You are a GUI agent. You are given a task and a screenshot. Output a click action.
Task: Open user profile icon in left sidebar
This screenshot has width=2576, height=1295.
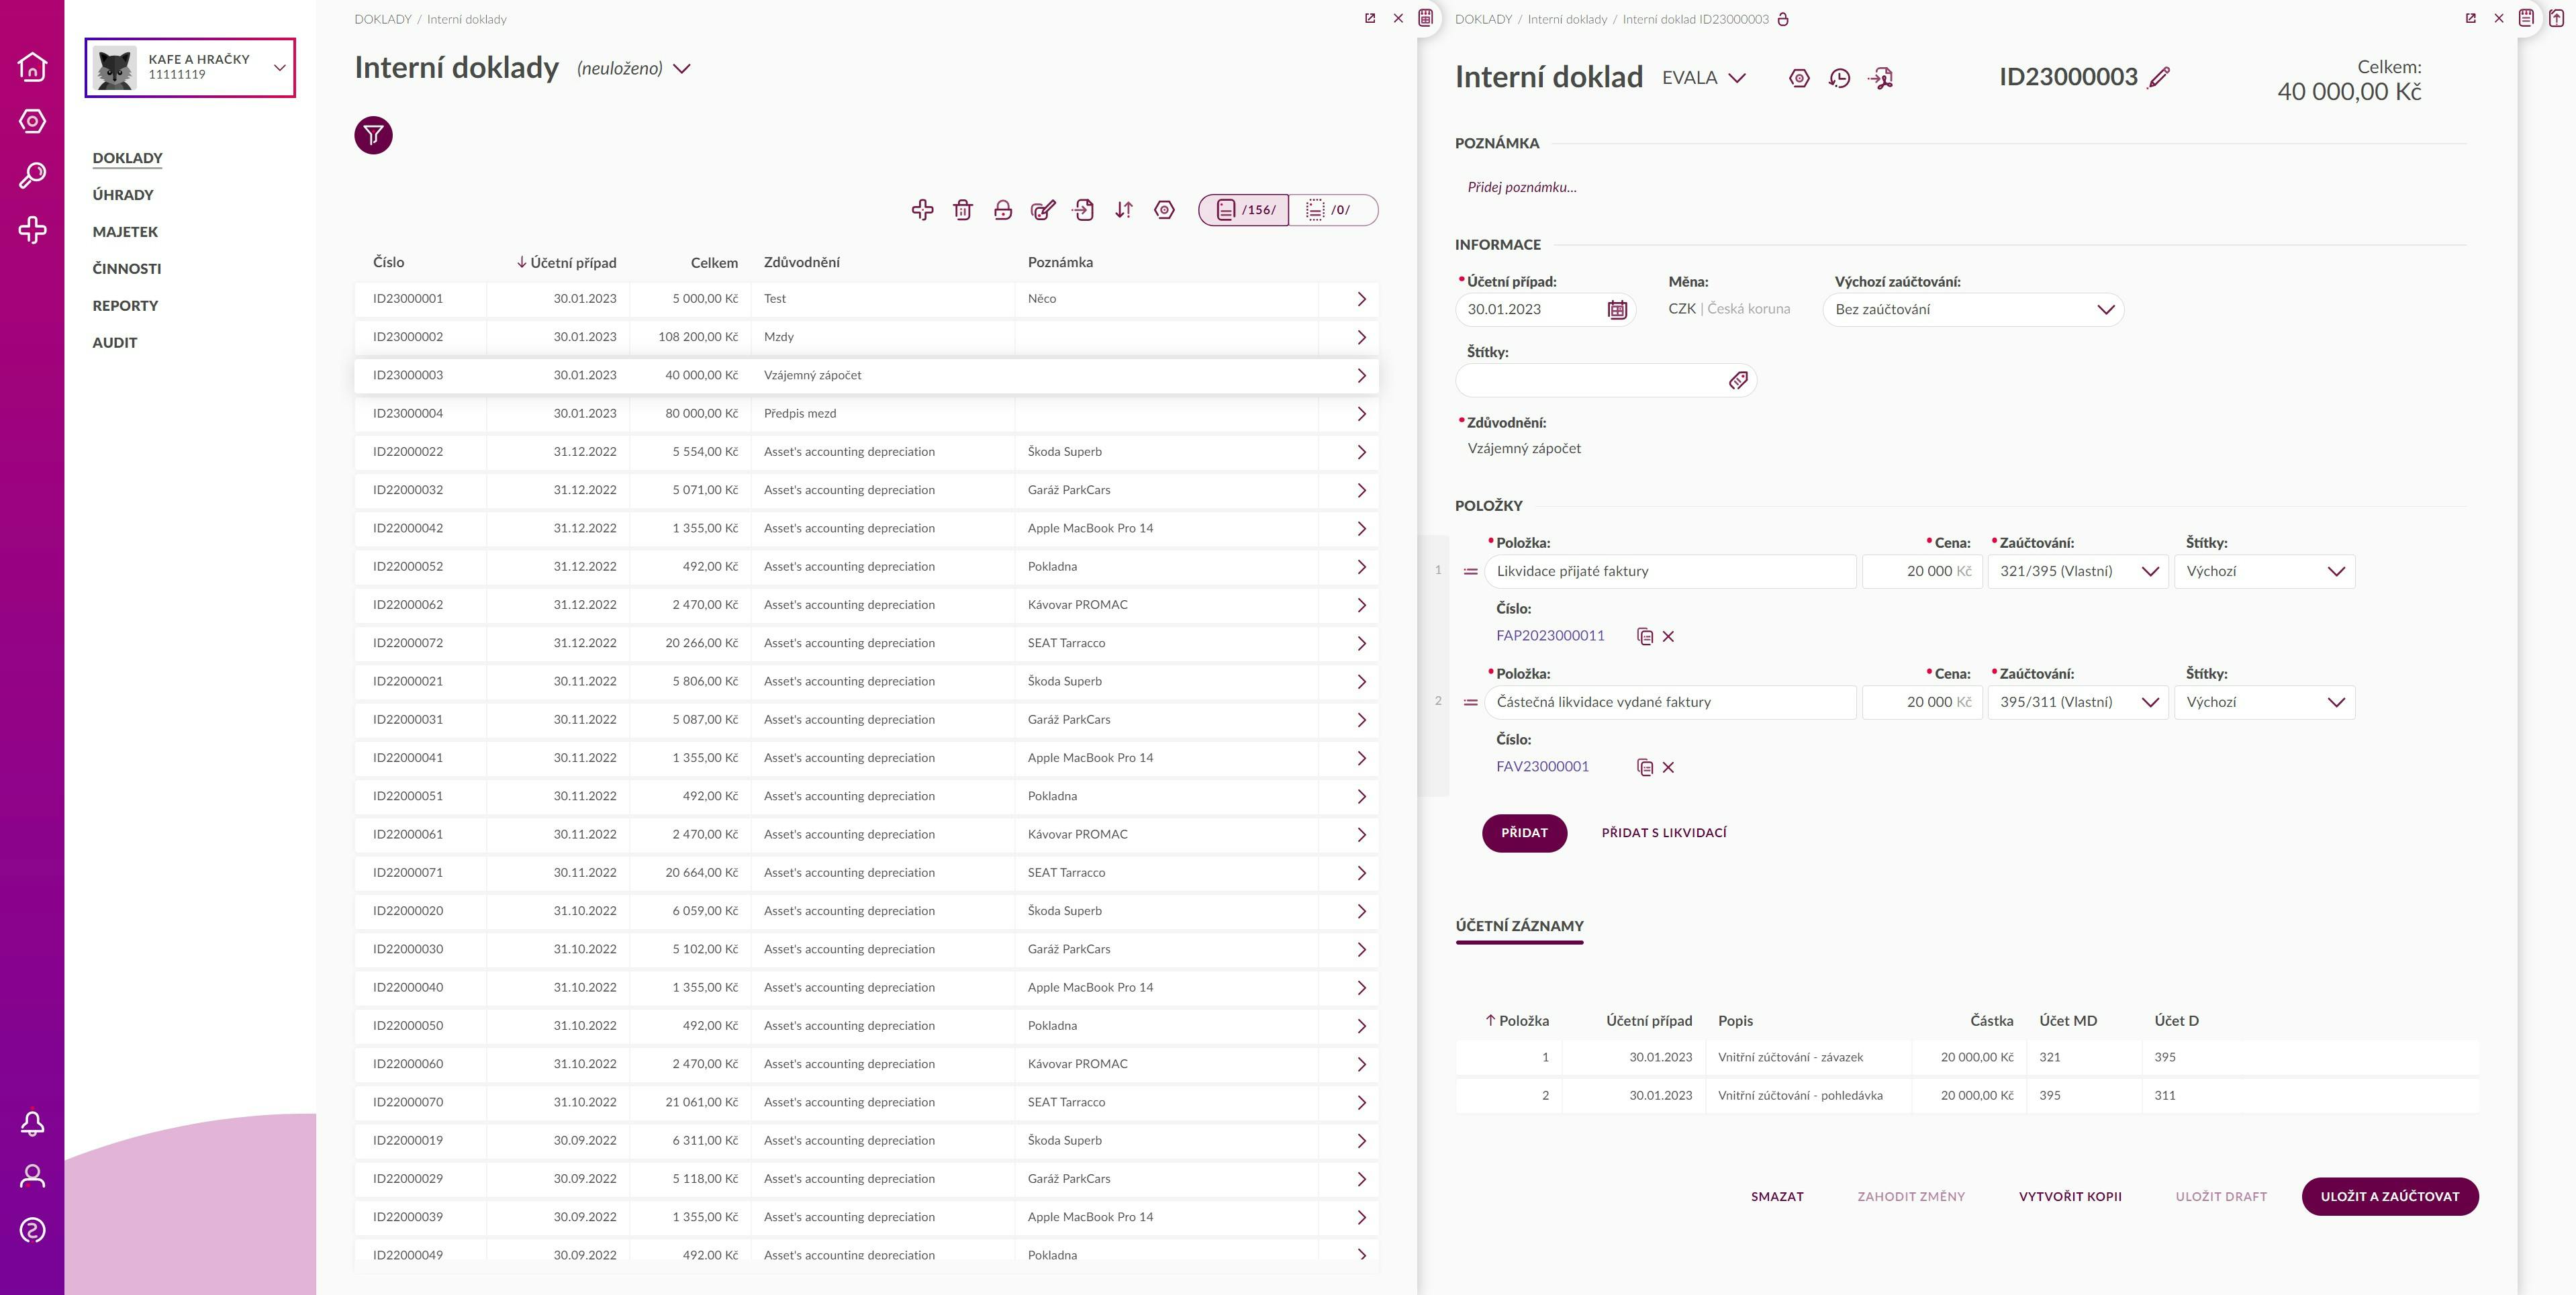pyautogui.click(x=32, y=1176)
